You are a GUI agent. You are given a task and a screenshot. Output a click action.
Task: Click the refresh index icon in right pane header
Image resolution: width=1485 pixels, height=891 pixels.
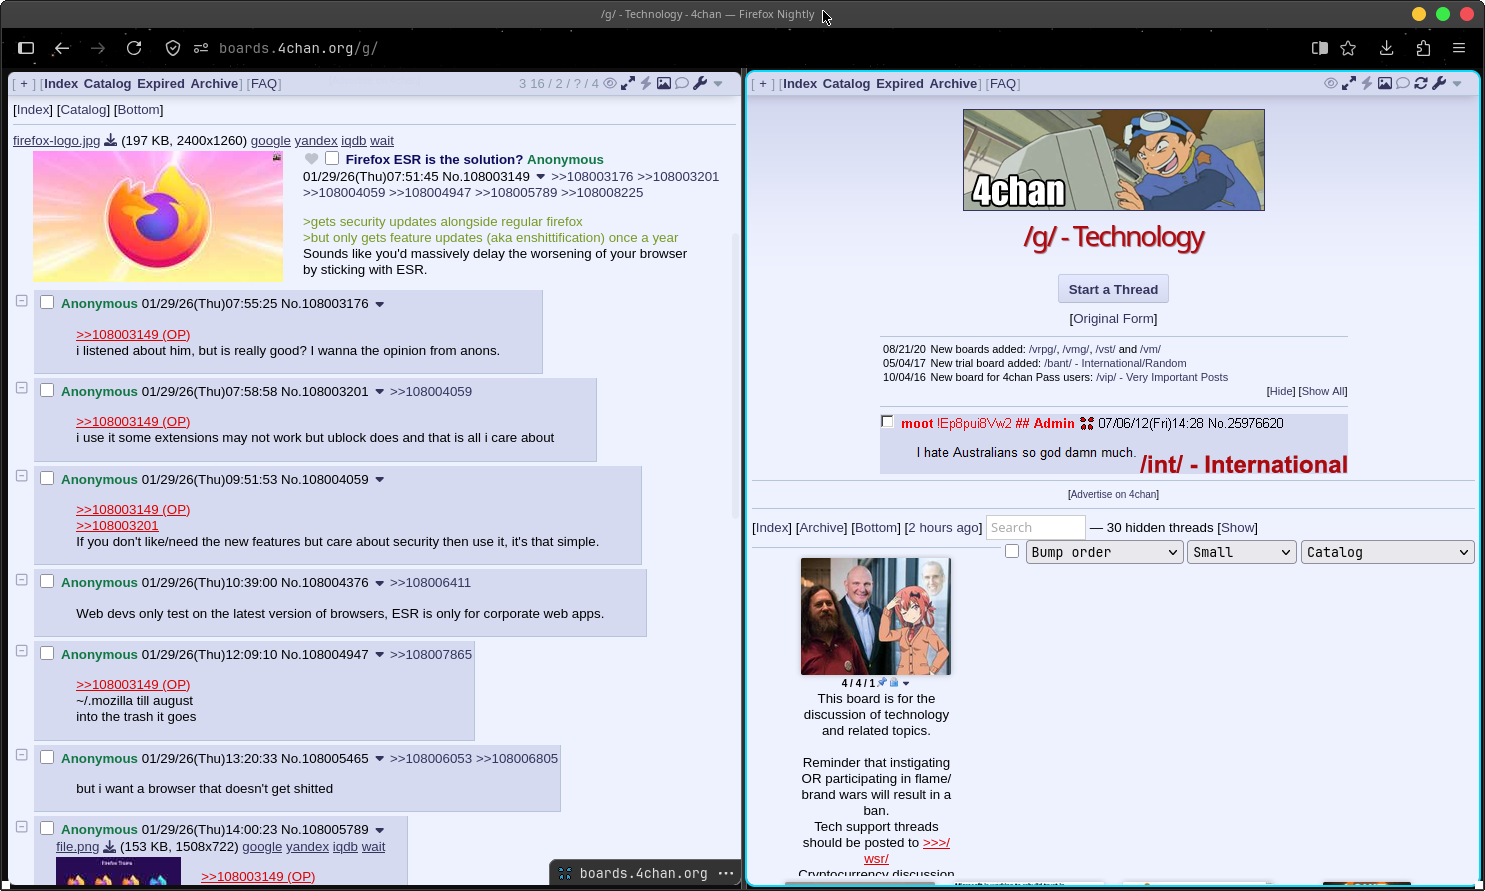(x=1421, y=83)
